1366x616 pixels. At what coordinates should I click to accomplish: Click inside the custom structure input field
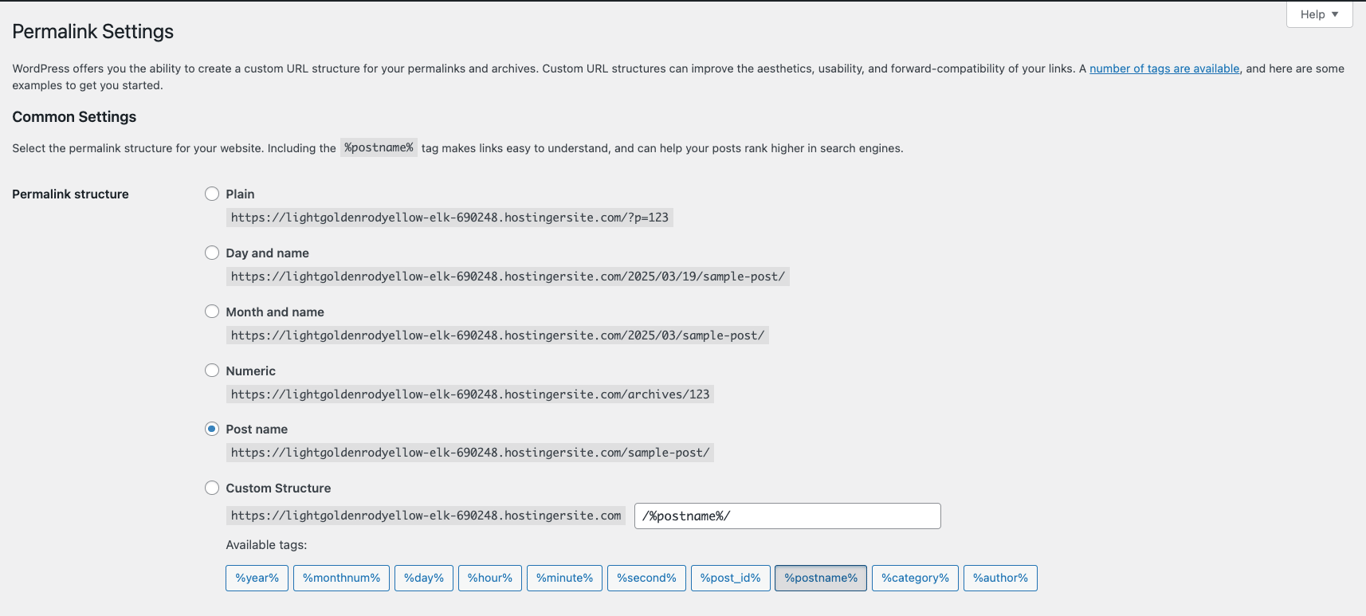point(787,515)
